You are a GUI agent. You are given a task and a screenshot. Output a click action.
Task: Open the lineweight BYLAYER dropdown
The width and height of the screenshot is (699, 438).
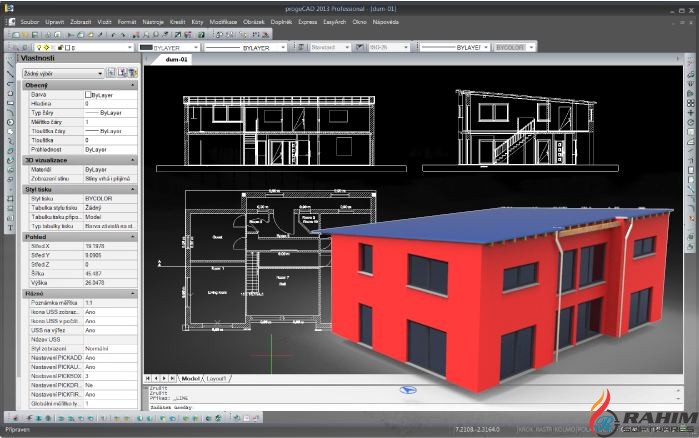pyautogui.click(x=486, y=47)
